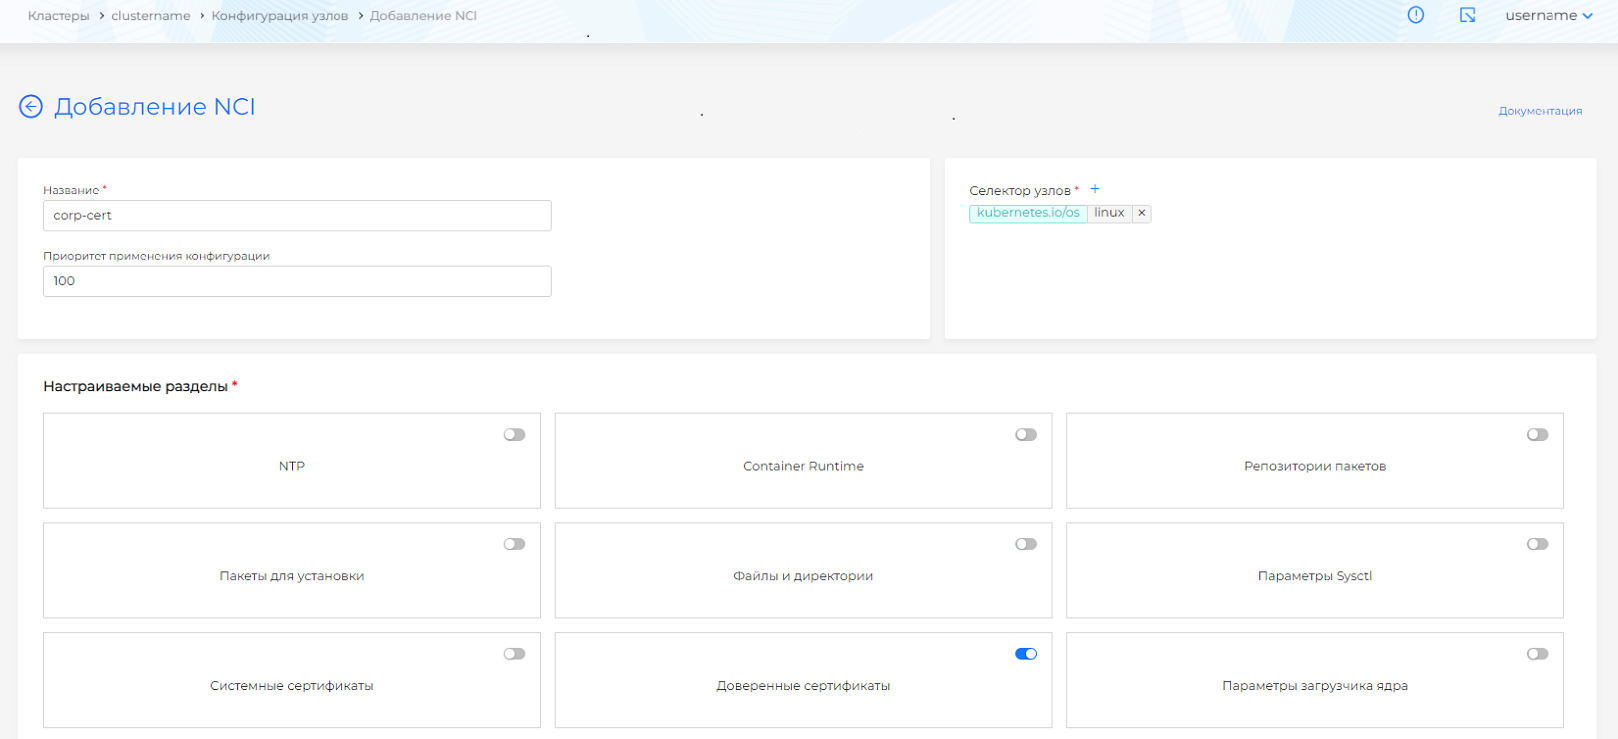Screen dimensions: 1618x739
Task: Enable the NTP section toggle
Action: pos(514,435)
